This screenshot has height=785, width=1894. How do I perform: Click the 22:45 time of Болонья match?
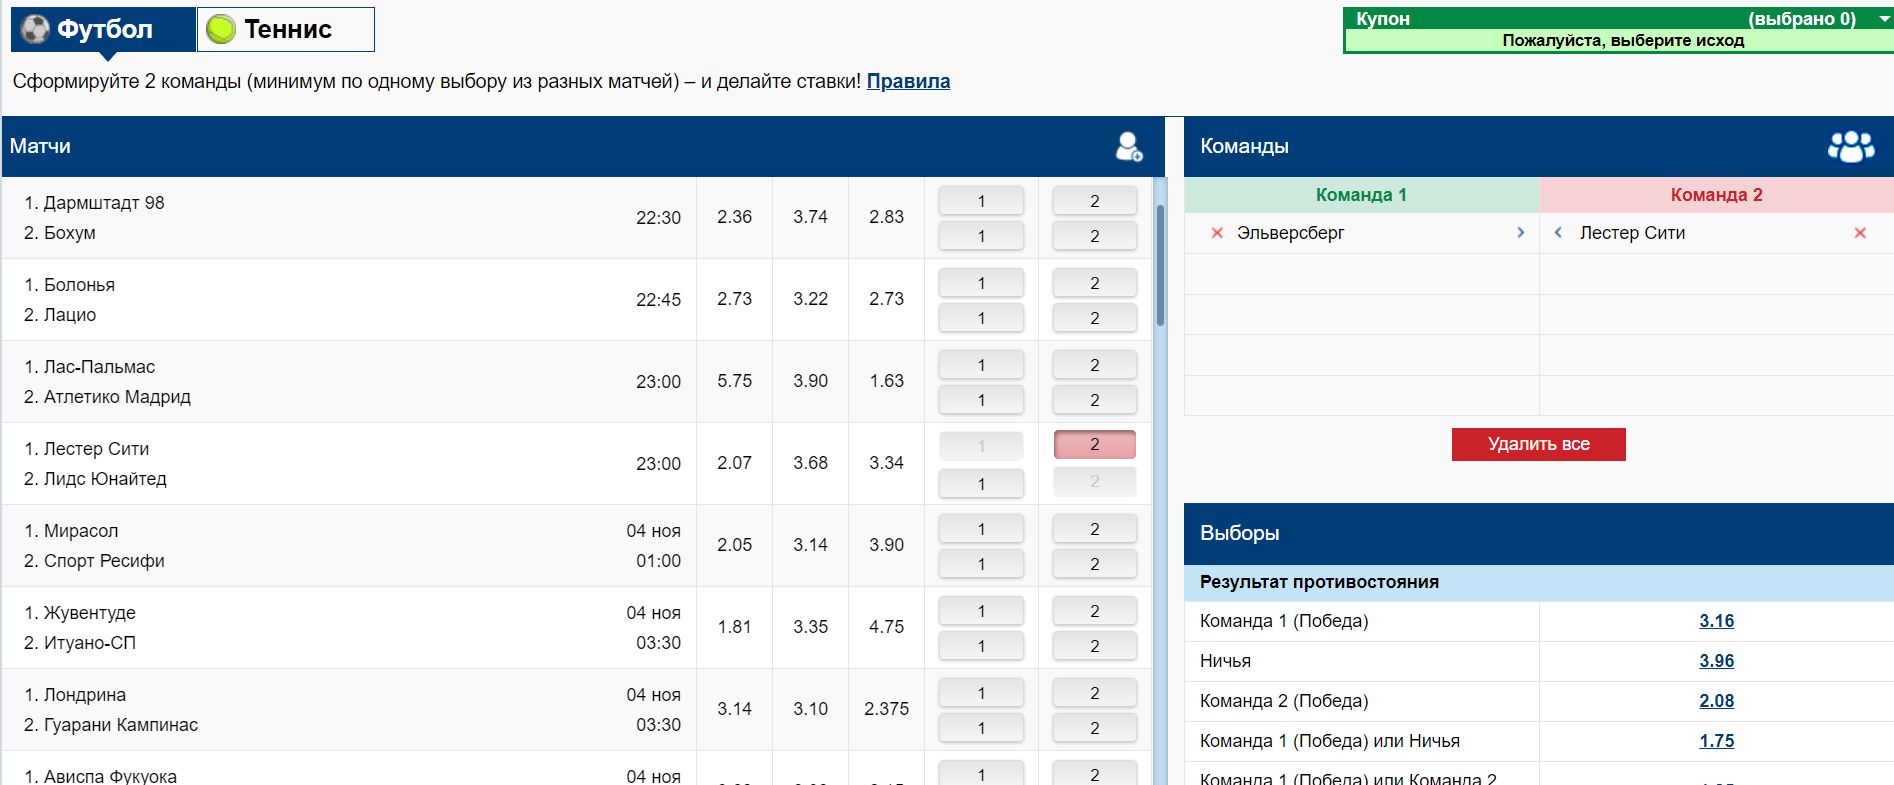(658, 299)
